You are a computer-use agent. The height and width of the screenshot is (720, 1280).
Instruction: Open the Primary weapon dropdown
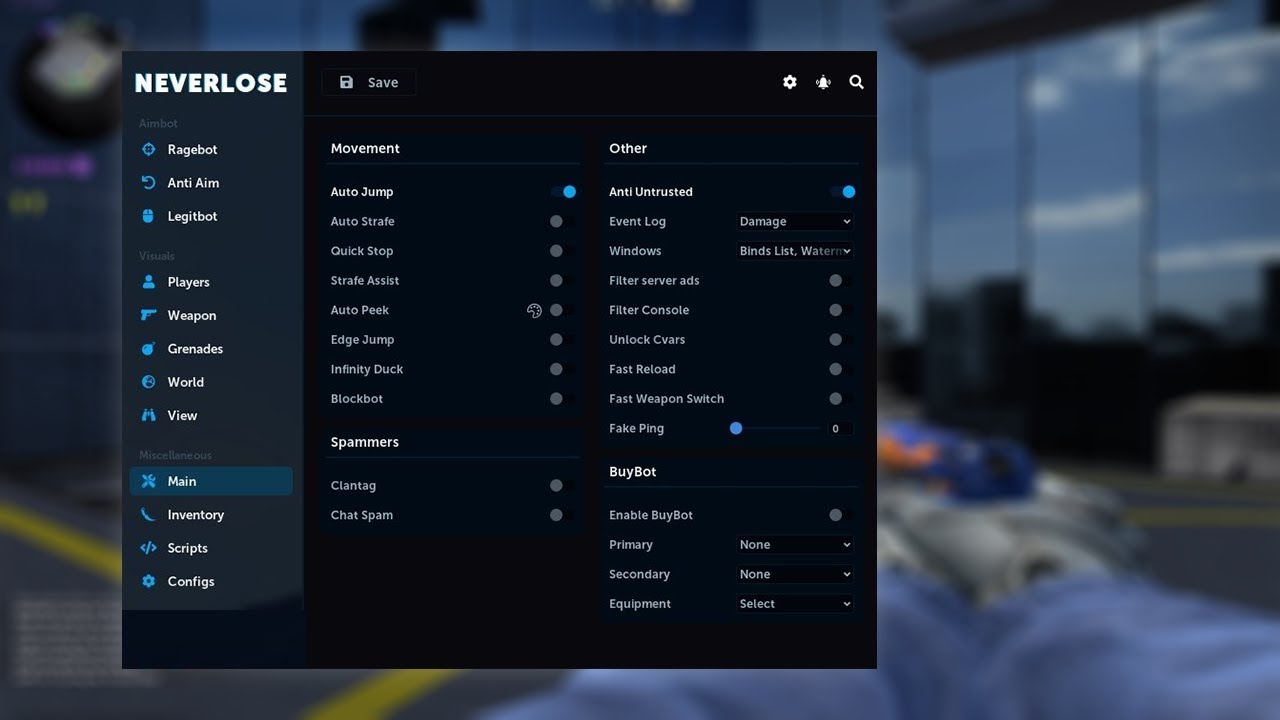[795, 544]
